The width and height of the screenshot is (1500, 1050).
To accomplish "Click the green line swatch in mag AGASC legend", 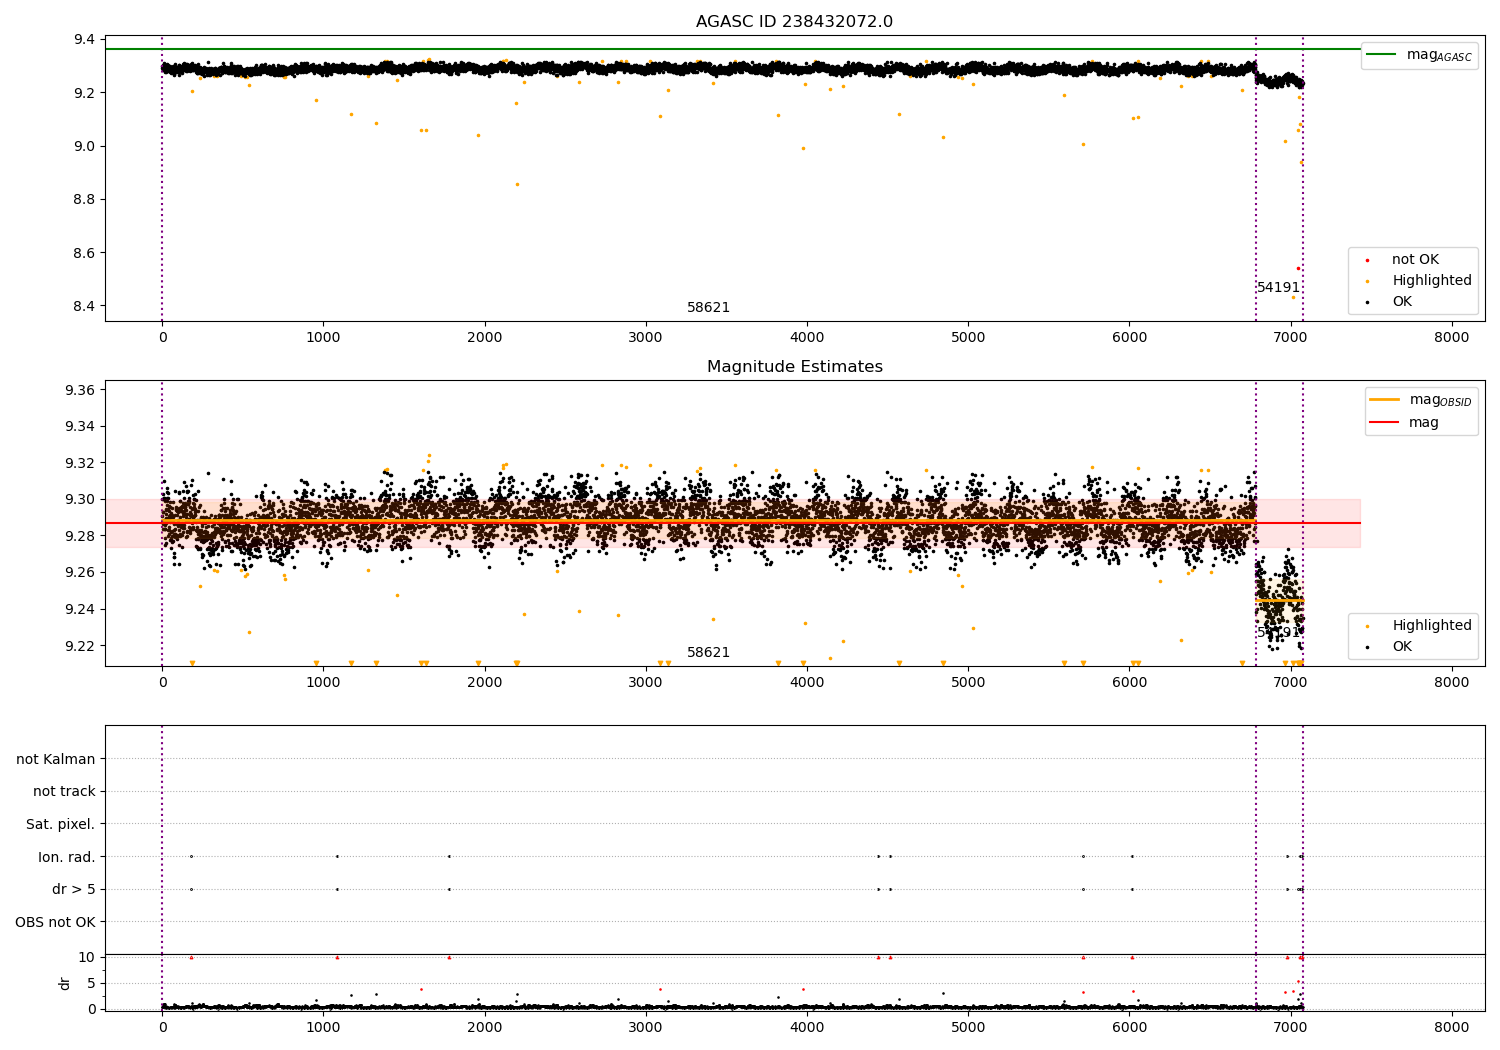I will (x=1383, y=55).
